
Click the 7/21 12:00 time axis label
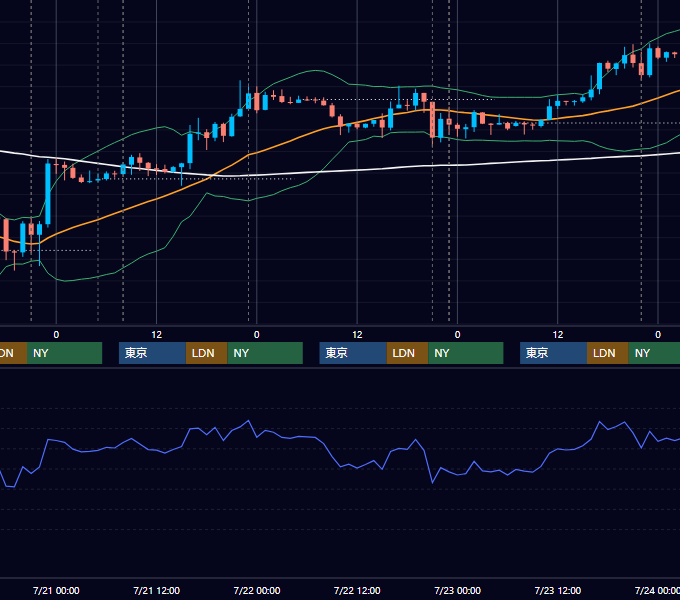coord(157,590)
